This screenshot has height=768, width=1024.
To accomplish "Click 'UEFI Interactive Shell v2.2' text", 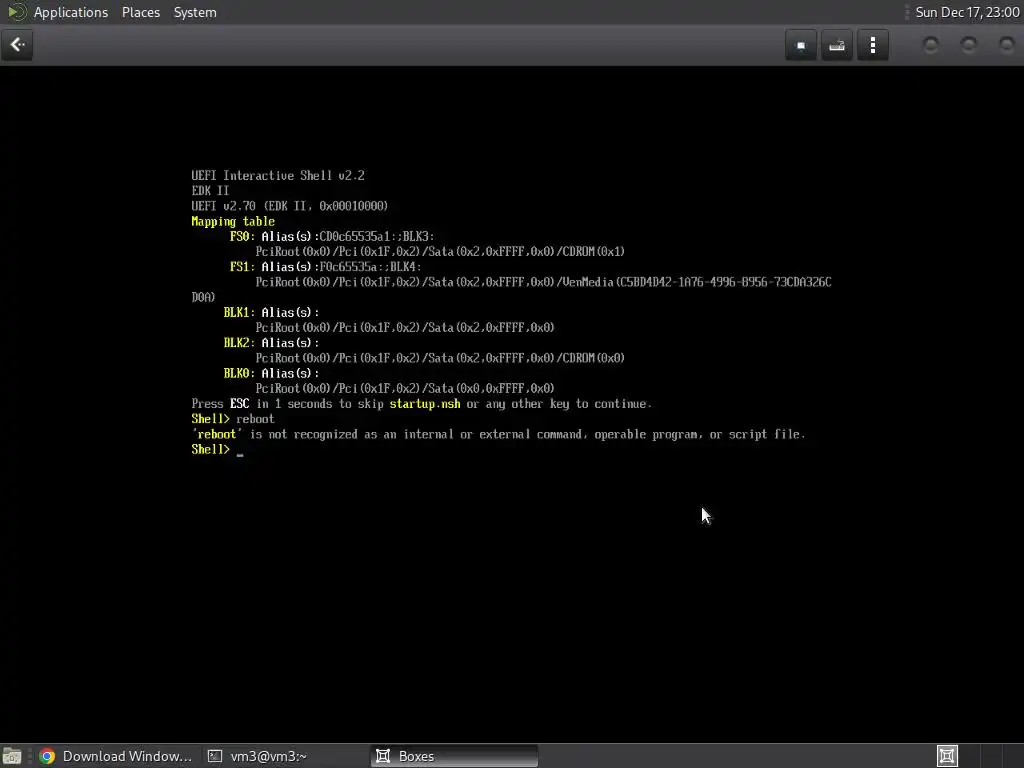I will tap(278, 176).
